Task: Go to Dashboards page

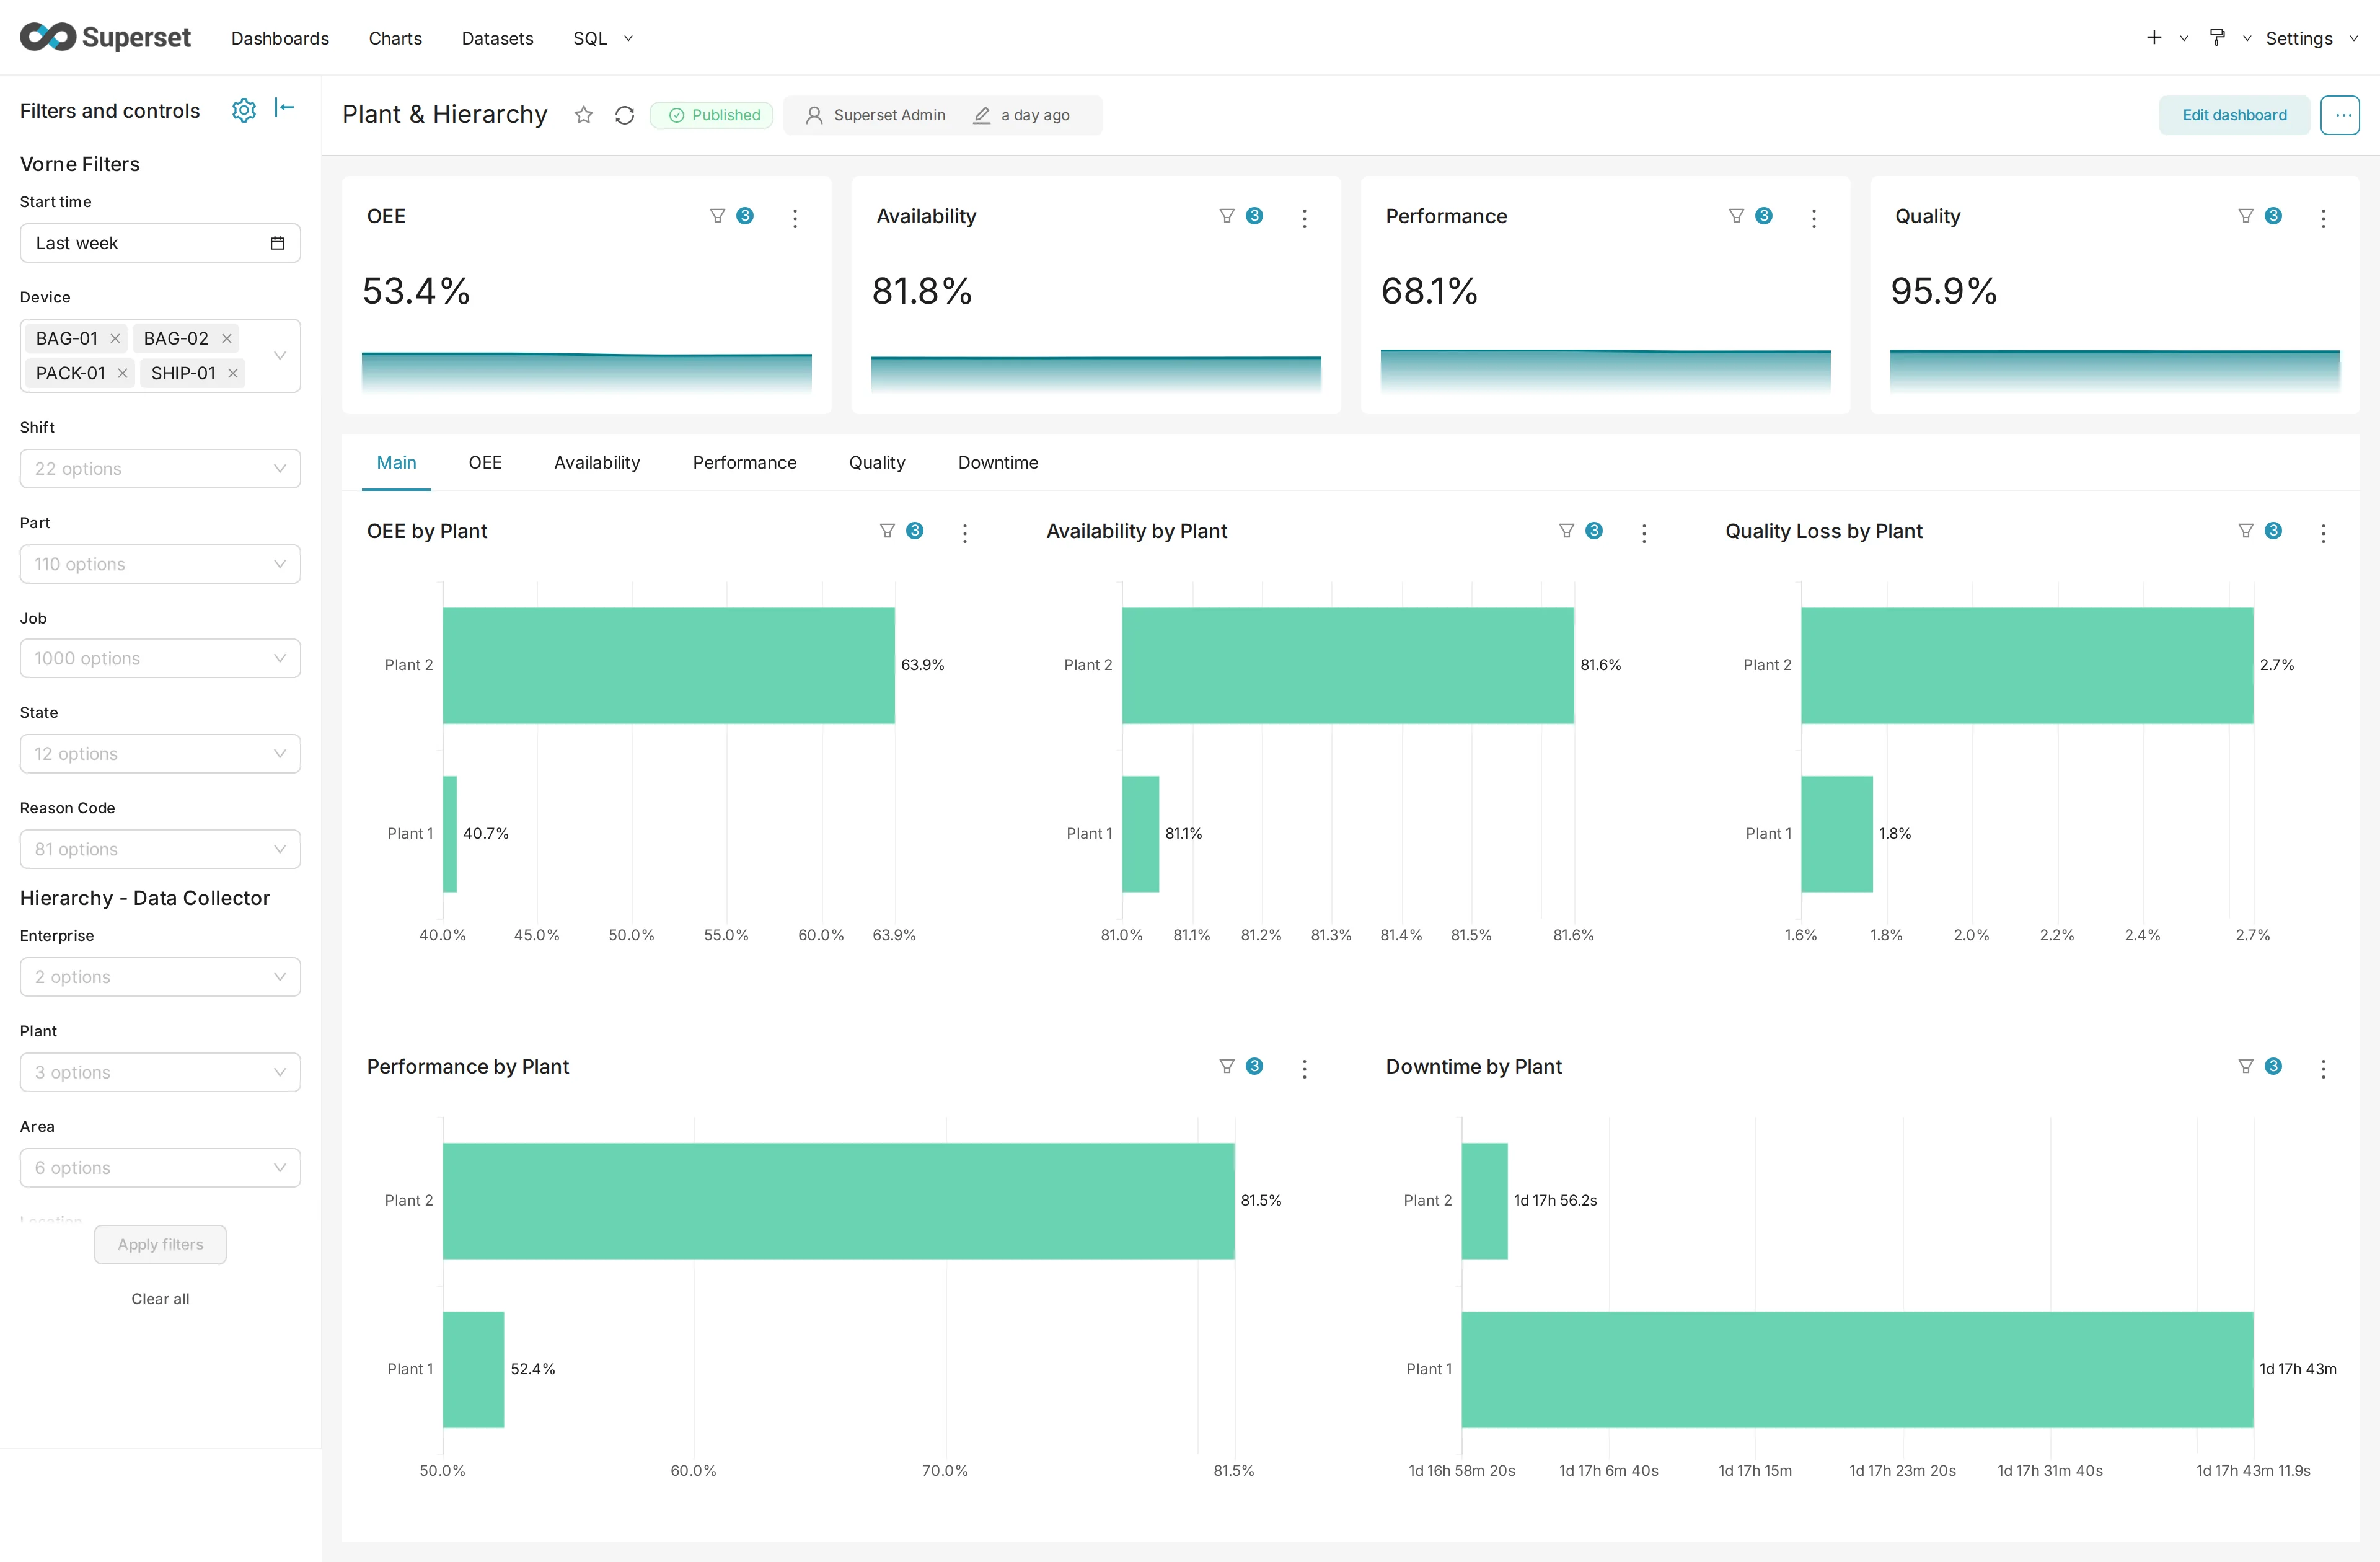Action: pos(280,38)
